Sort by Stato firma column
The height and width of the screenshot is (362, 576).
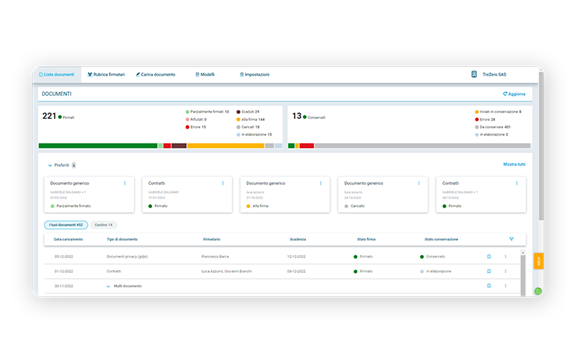pyautogui.click(x=366, y=239)
